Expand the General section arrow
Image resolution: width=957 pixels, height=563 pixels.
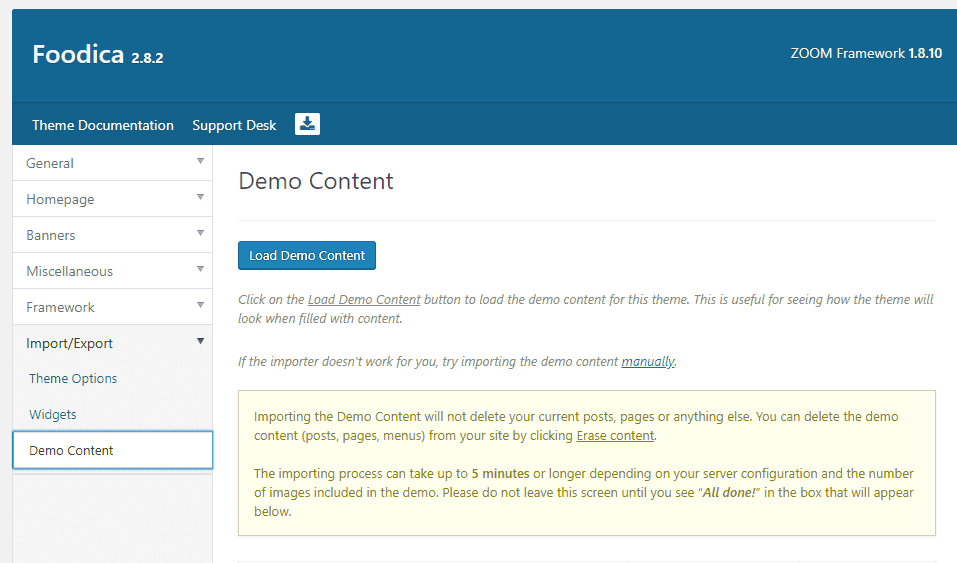click(200, 161)
